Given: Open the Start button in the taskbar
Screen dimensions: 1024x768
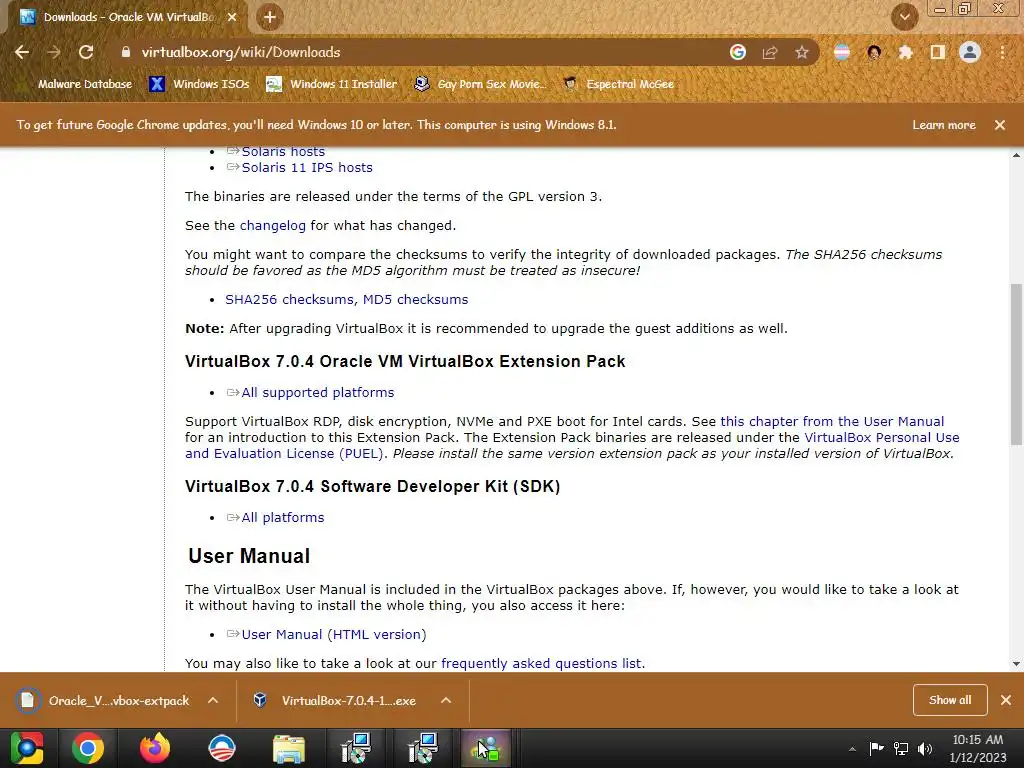Looking at the screenshot, I should click(x=26, y=748).
